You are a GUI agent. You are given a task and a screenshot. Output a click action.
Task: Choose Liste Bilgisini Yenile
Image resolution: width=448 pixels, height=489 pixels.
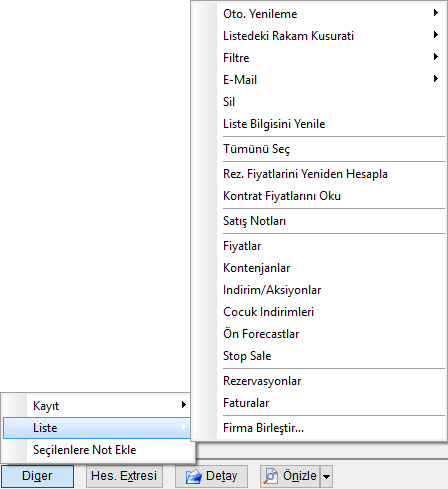click(x=319, y=124)
